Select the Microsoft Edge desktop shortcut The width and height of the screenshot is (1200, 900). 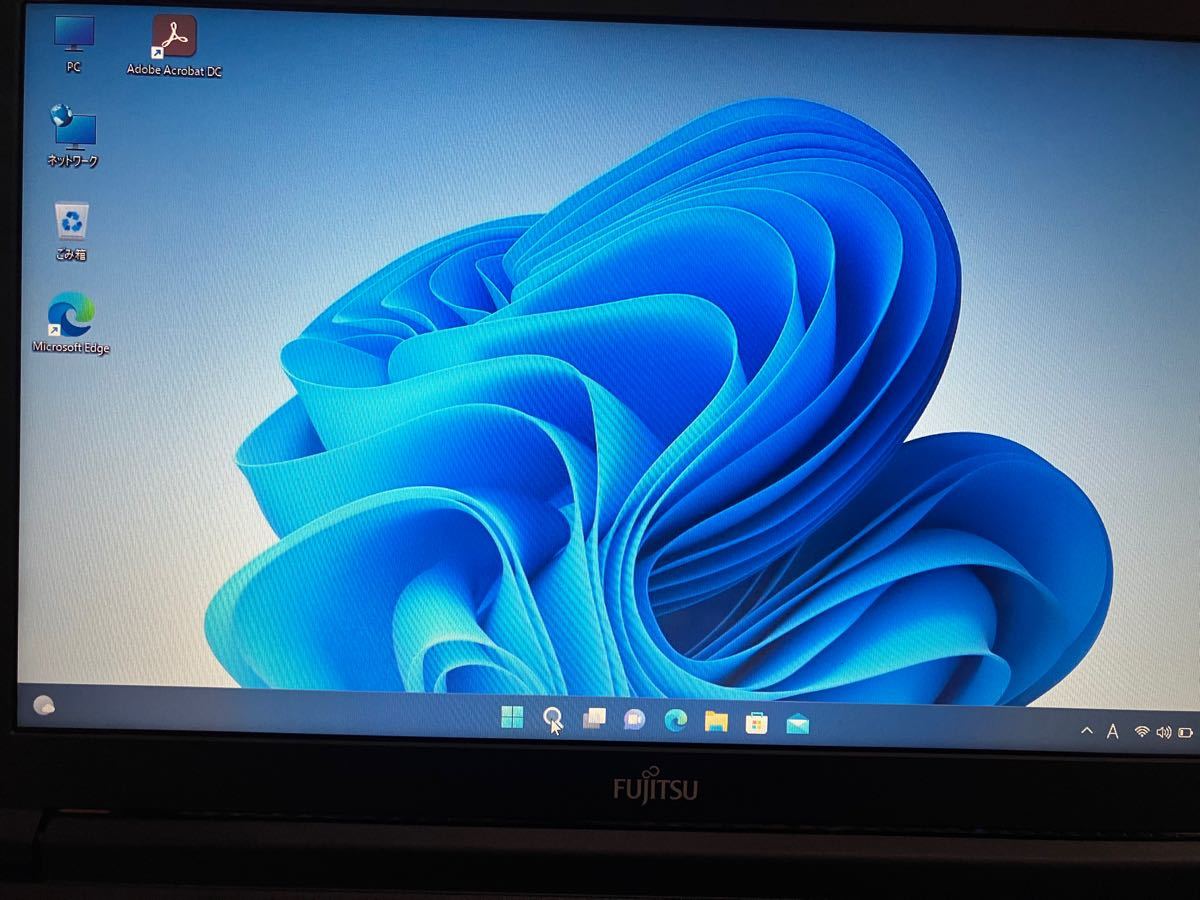[x=71, y=322]
